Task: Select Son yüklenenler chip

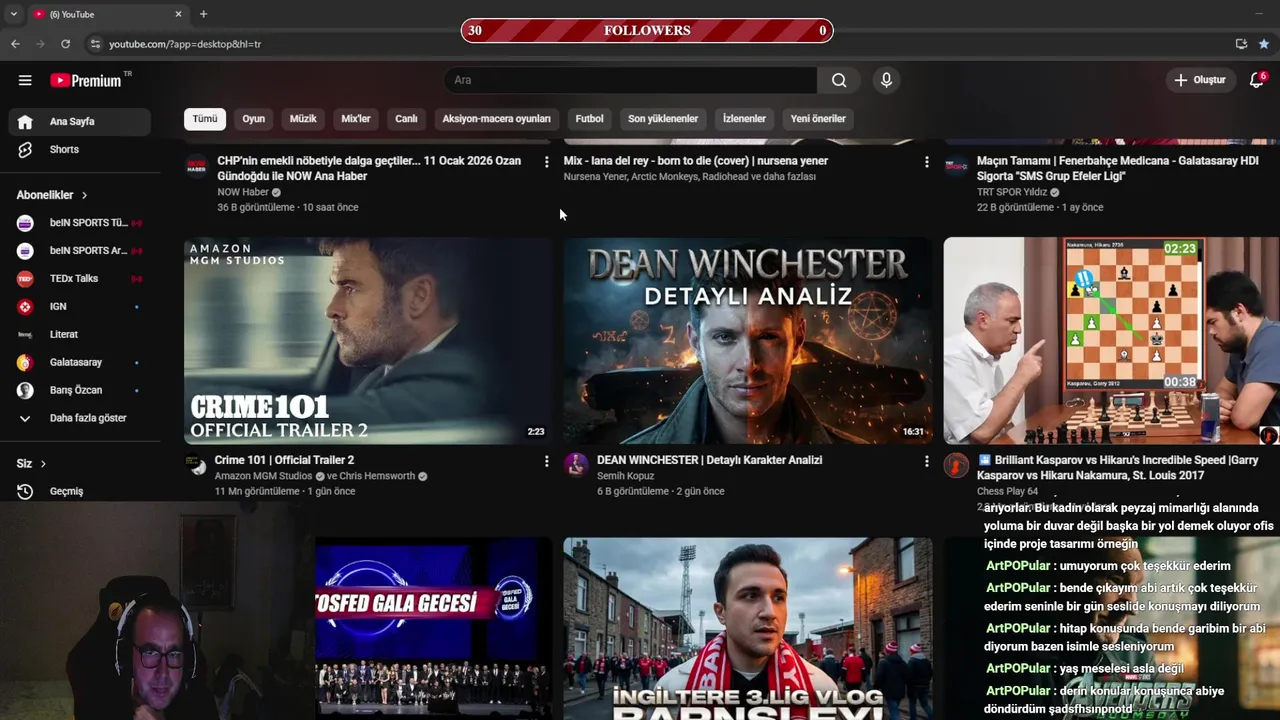Action: [x=663, y=119]
